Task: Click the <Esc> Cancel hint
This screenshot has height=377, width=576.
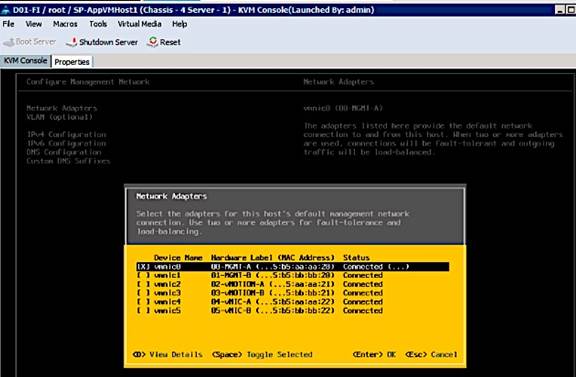Action: 431,355
